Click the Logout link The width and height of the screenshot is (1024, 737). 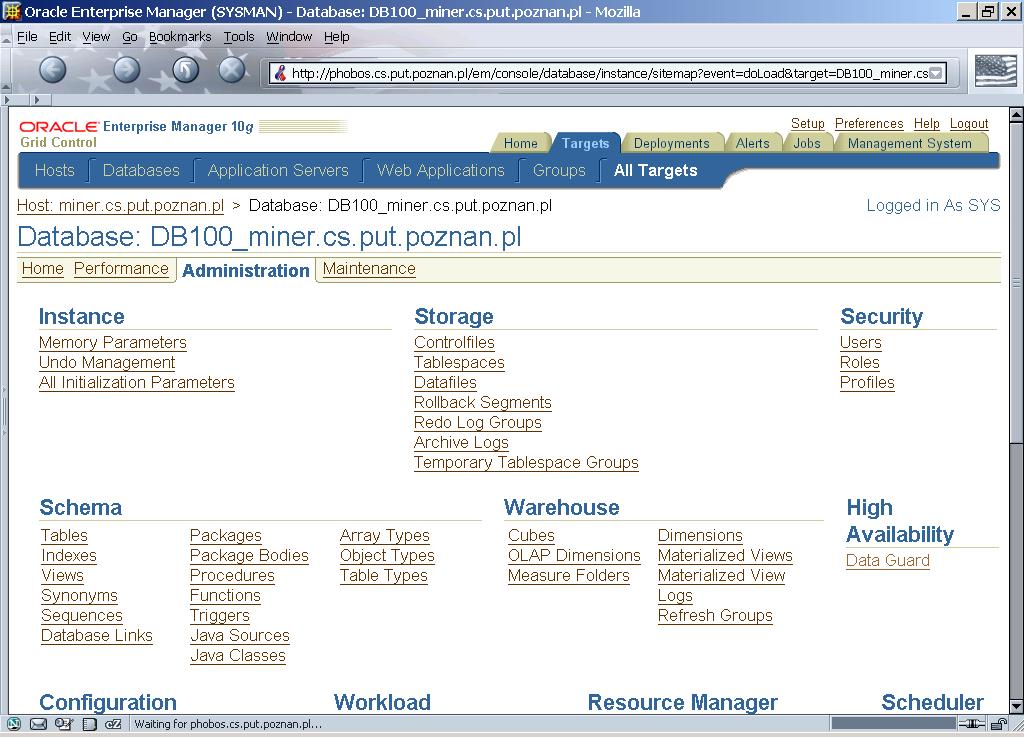969,123
